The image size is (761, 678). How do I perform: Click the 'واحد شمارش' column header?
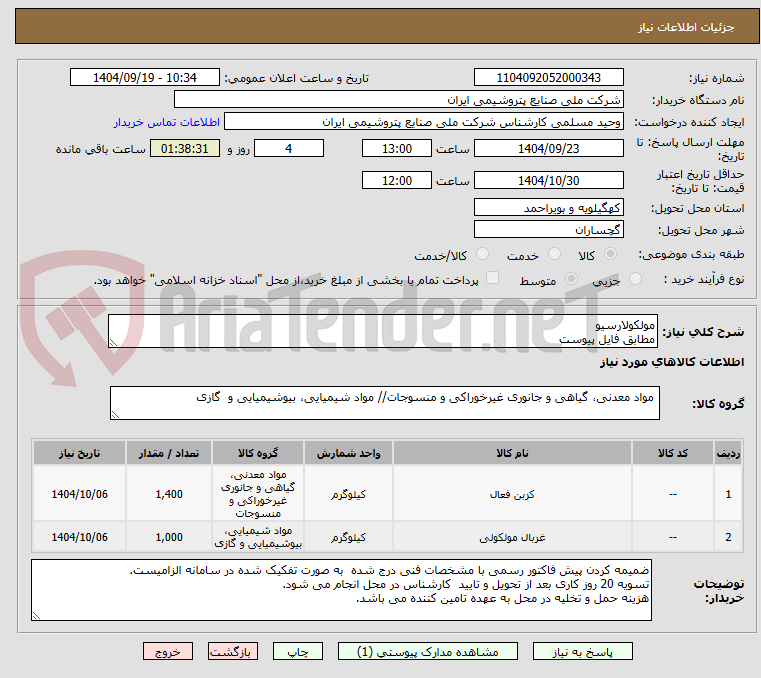[x=348, y=453]
